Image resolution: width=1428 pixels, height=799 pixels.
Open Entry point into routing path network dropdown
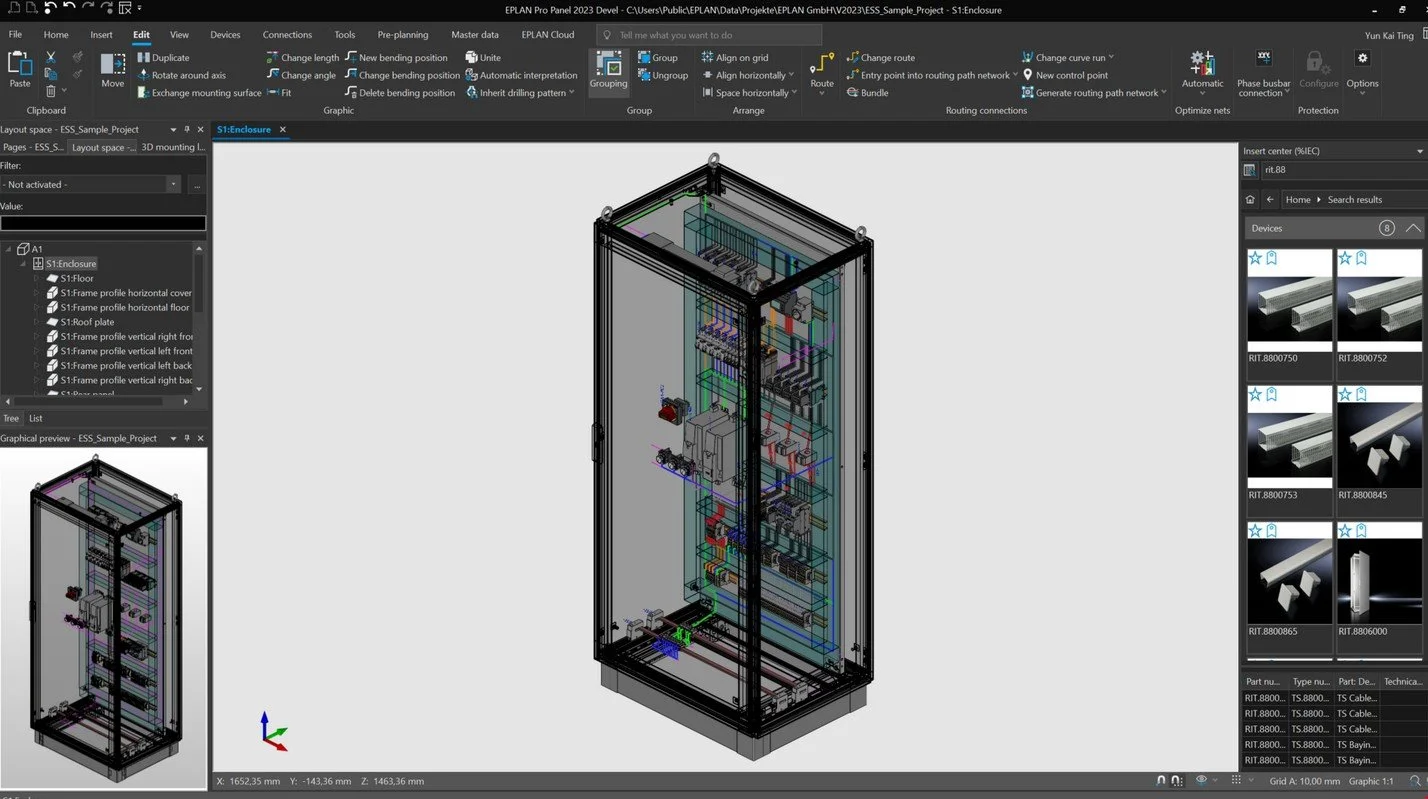[1015, 75]
